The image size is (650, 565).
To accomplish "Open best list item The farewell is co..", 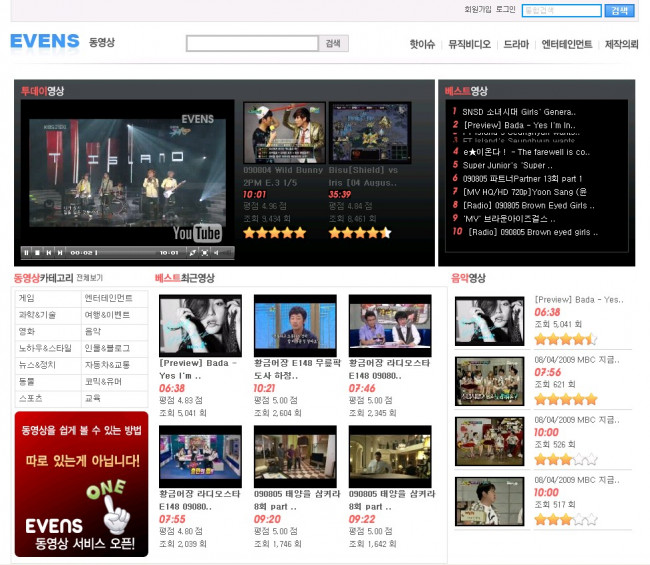I will (526, 152).
